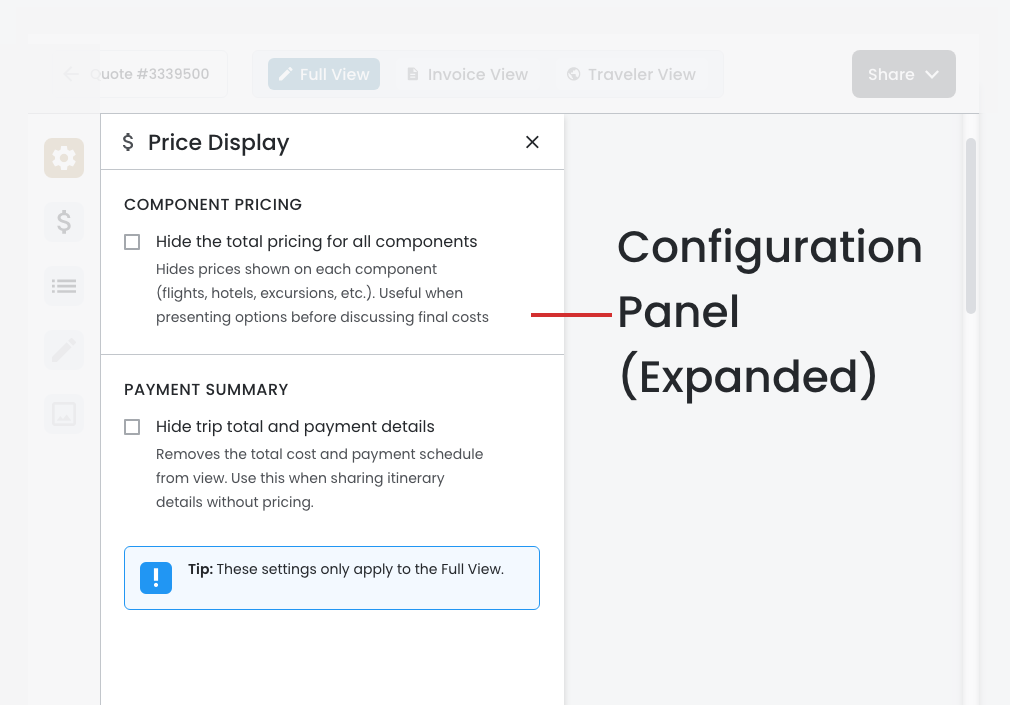Open the image gallery sidebar icon
This screenshot has height=705, width=1010.
[x=64, y=414]
